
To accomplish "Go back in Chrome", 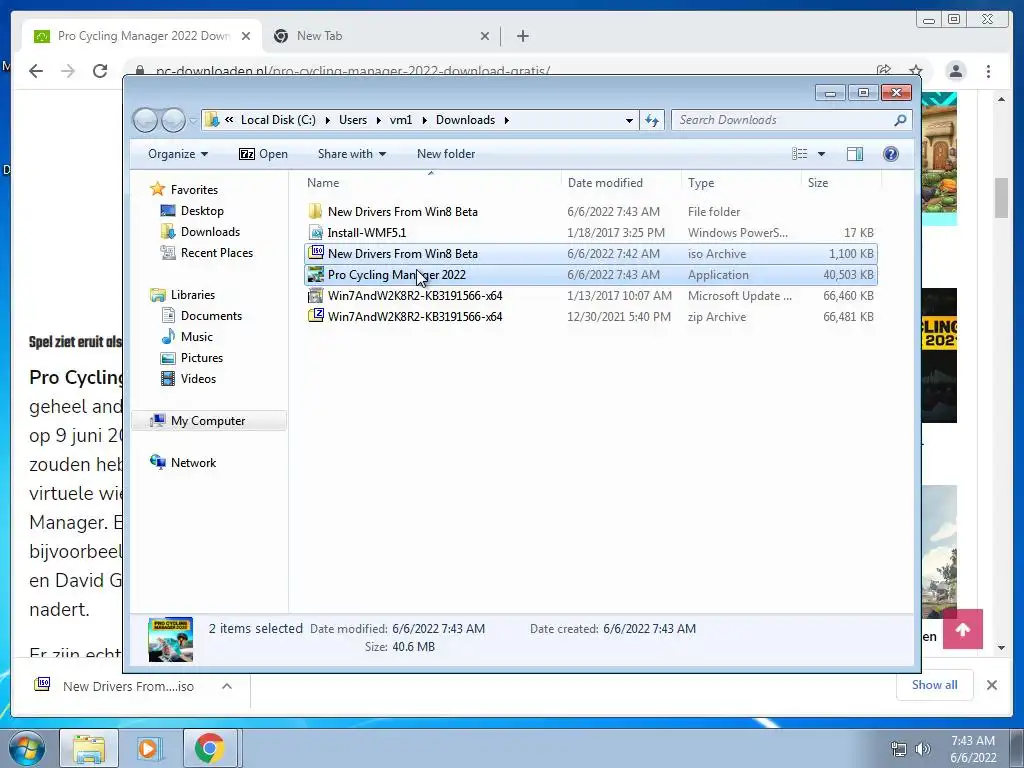I will click(x=36, y=71).
